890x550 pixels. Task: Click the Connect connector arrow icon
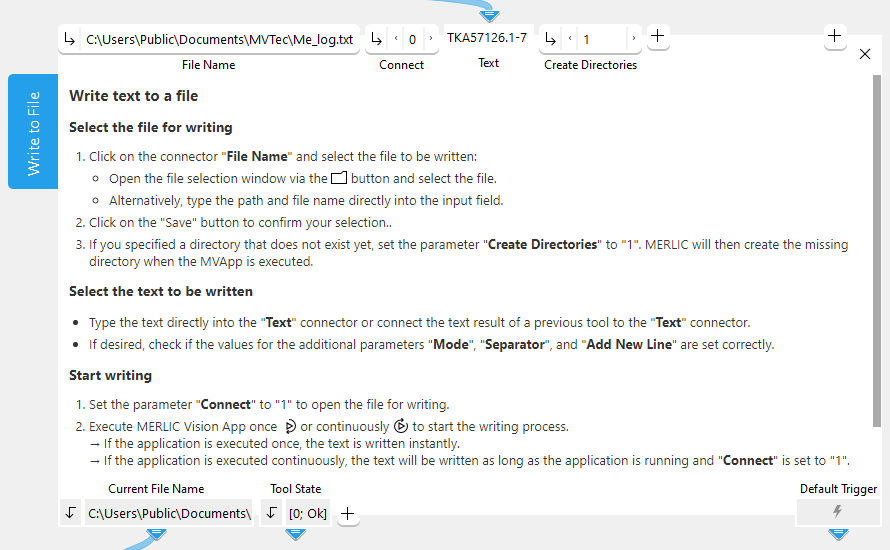tap(377, 40)
